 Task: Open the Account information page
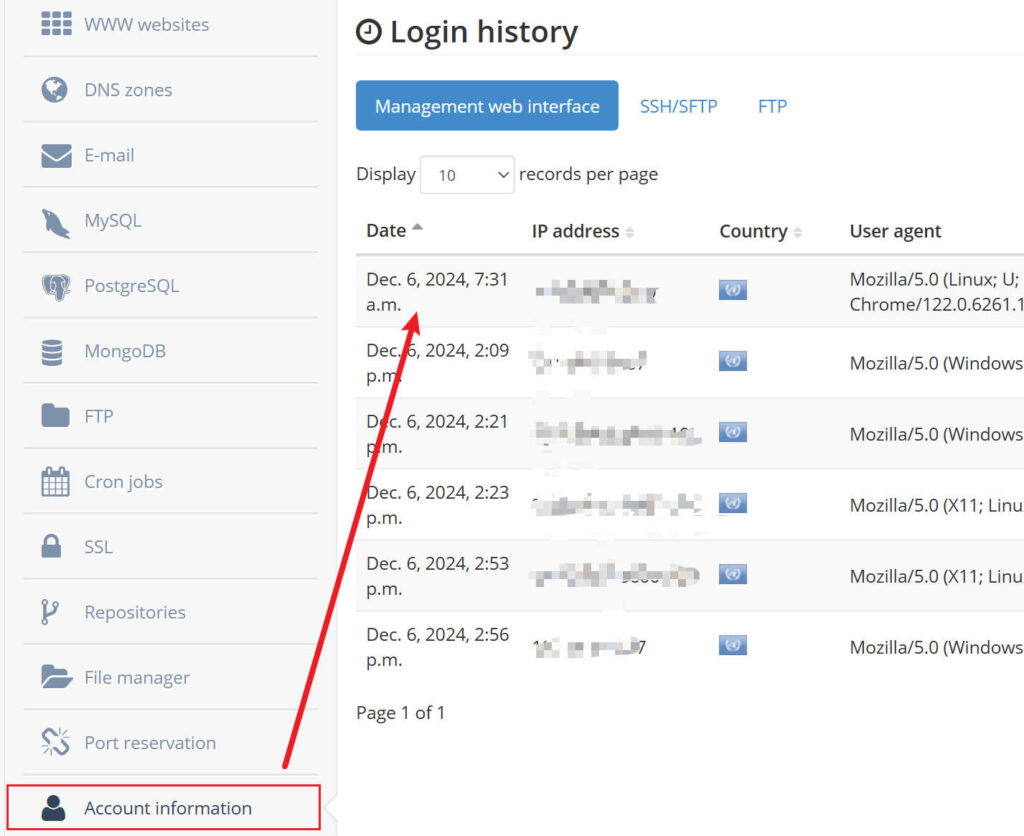[x=166, y=808]
